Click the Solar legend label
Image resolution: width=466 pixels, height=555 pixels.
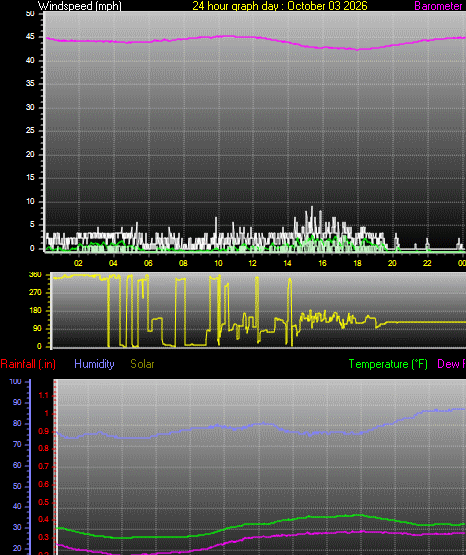tap(142, 364)
